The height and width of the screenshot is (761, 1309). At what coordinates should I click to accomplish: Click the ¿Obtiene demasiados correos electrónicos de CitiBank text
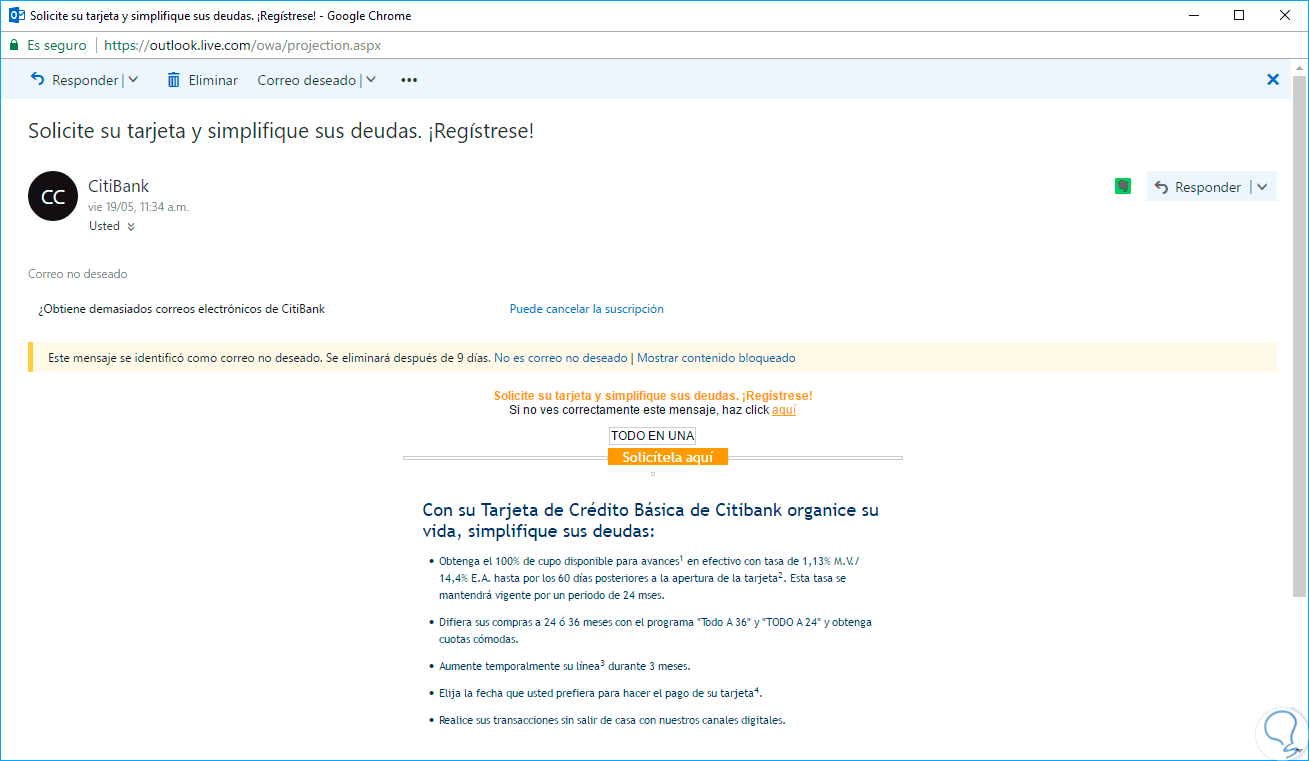[x=181, y=309]
